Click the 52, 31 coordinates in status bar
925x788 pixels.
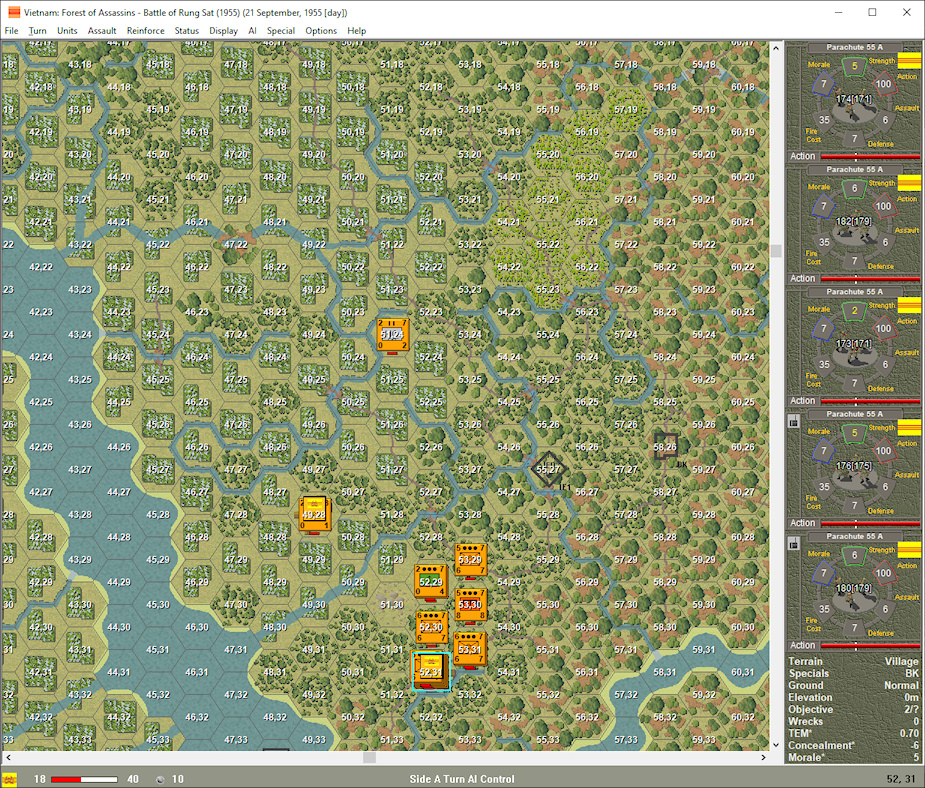902,779
